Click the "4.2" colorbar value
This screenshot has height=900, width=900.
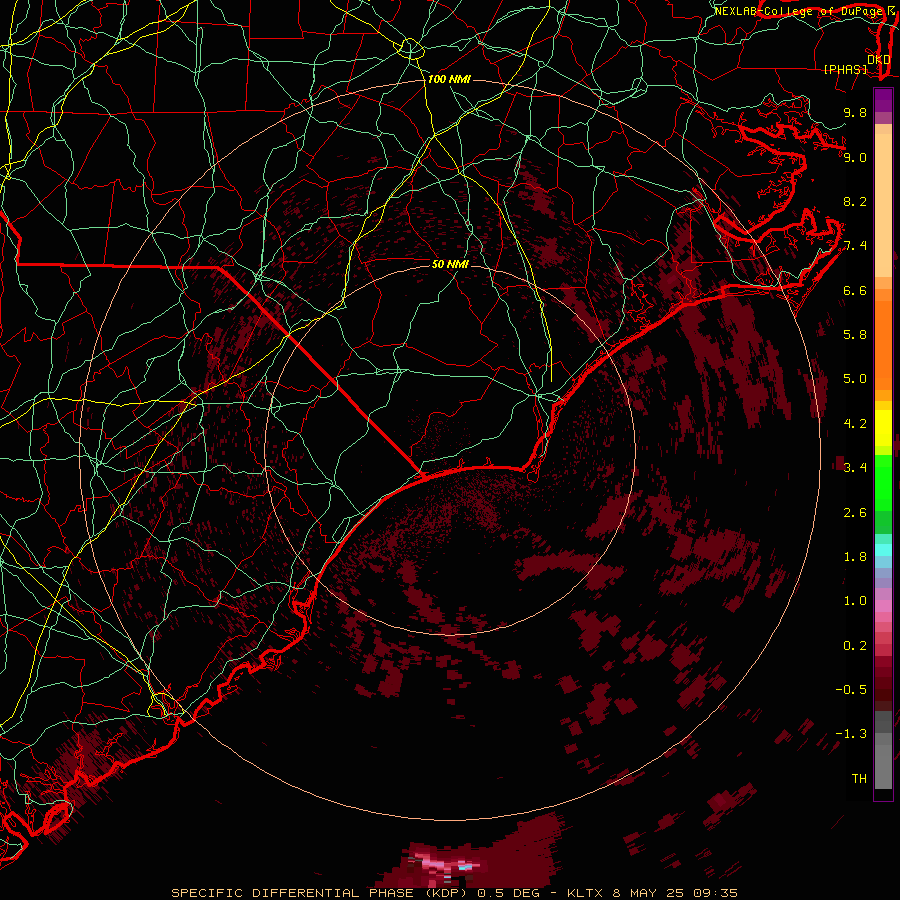[855, 424]
